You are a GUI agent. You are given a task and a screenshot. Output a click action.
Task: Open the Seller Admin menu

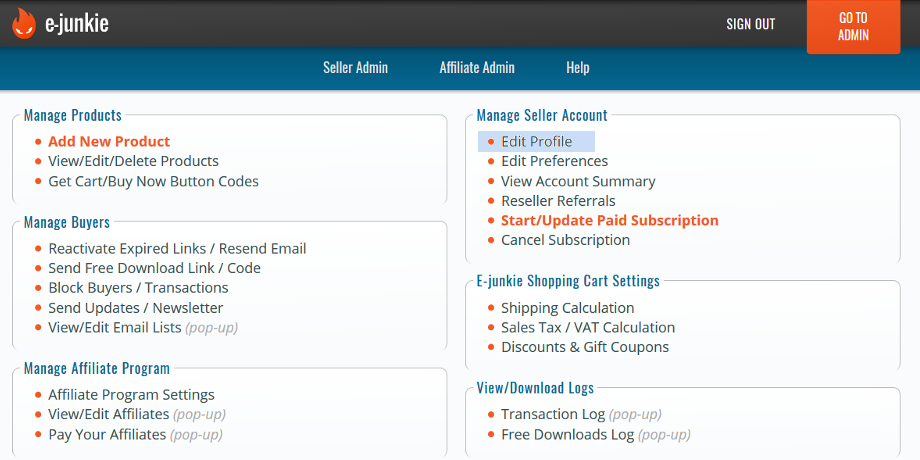click(x=355, y=68)
